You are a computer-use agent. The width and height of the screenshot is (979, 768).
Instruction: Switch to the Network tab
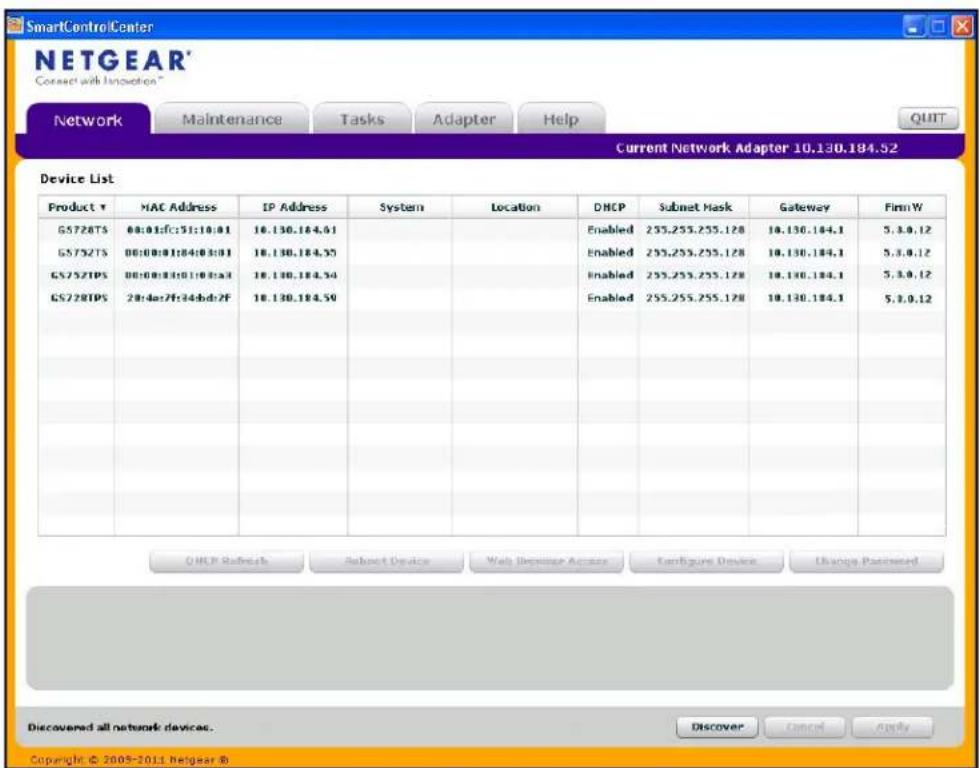pyautogui.click(x=88, y=120)
